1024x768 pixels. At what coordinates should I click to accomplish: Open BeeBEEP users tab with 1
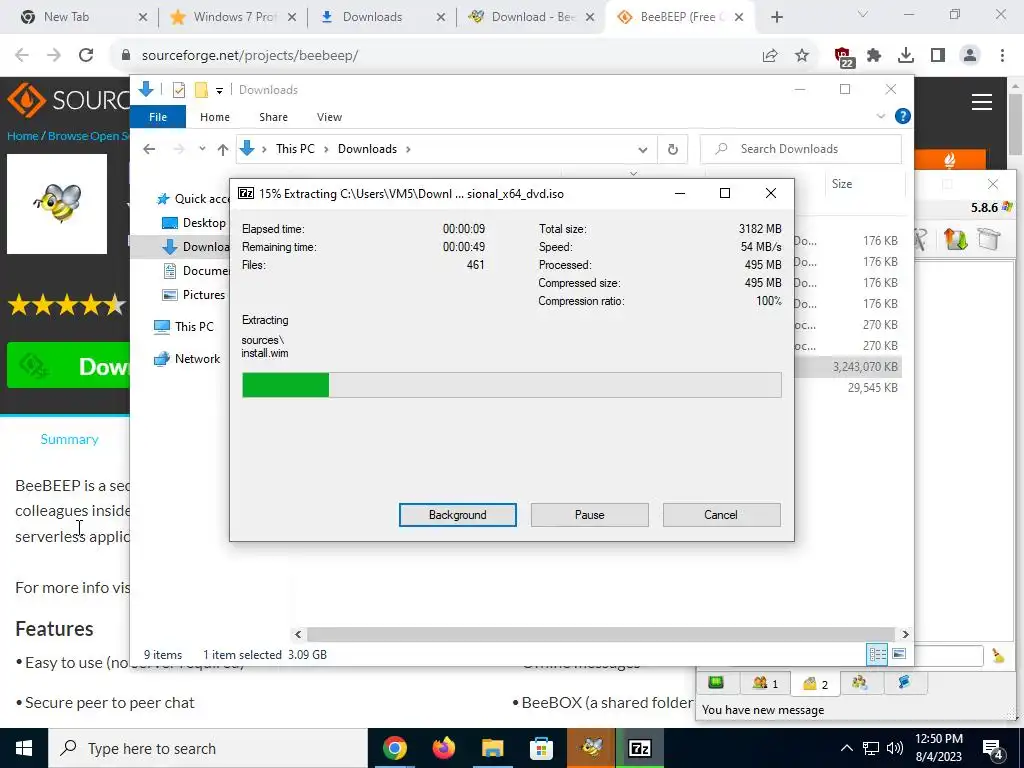tap(765, 683)
